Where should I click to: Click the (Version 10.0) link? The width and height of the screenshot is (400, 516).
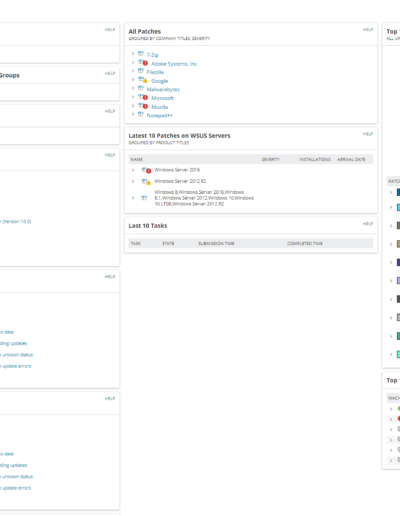[17, 221]
